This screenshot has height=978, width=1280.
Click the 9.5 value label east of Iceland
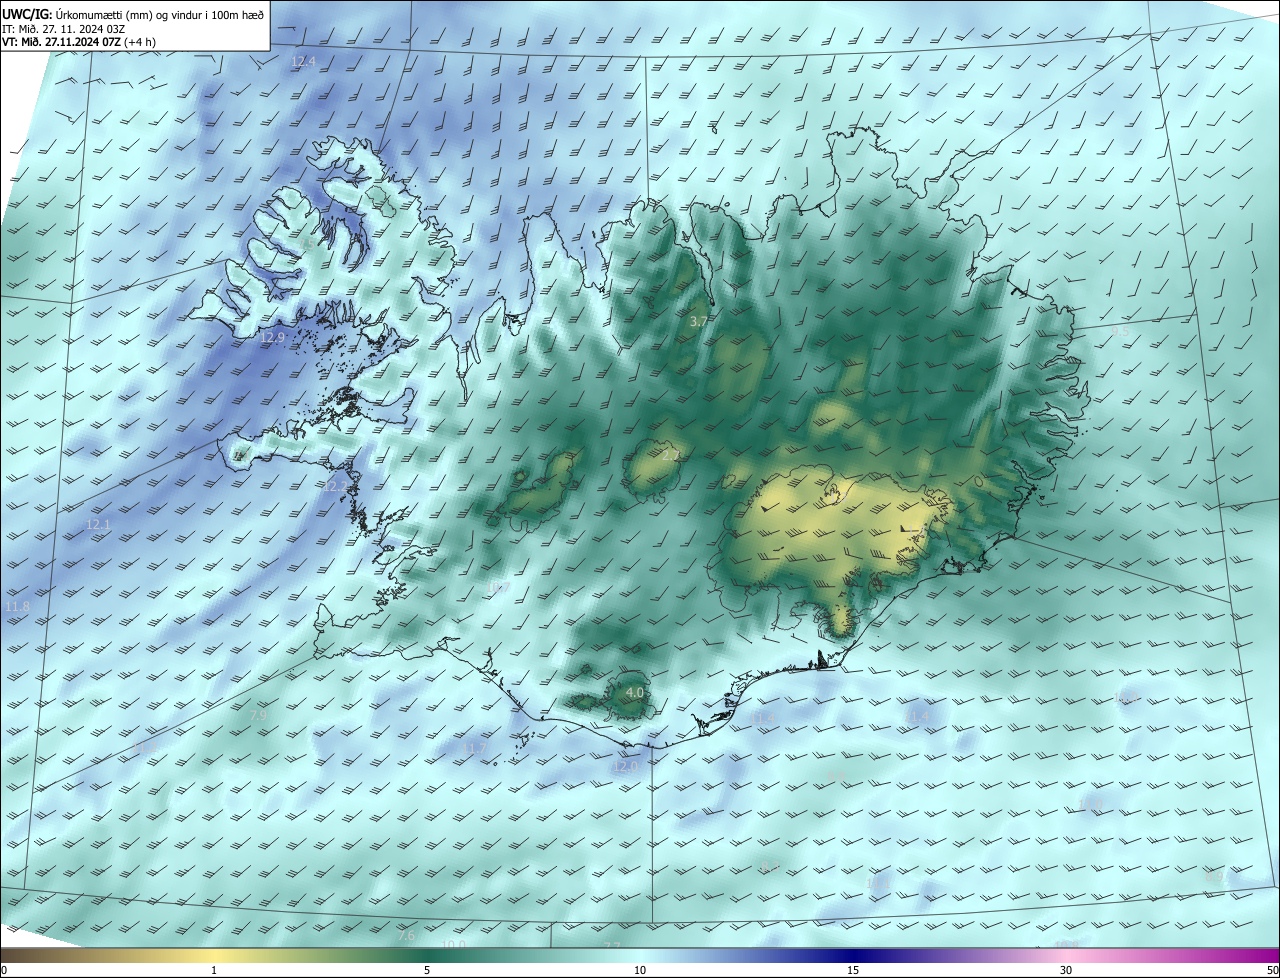tap(1121, 331)
